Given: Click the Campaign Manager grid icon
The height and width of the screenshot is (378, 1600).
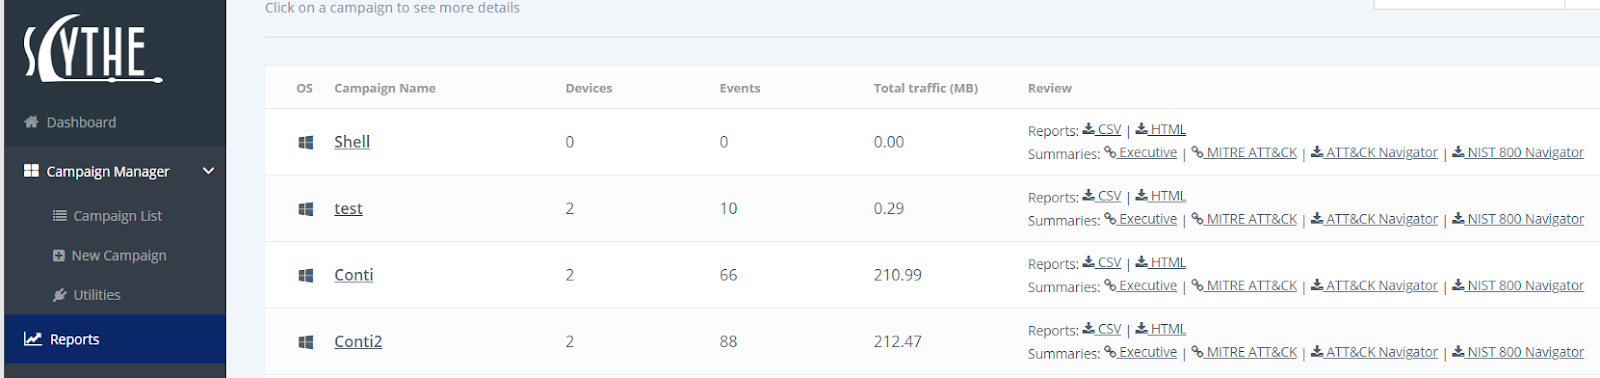Looking at the screenshot, I should [31, 171].
